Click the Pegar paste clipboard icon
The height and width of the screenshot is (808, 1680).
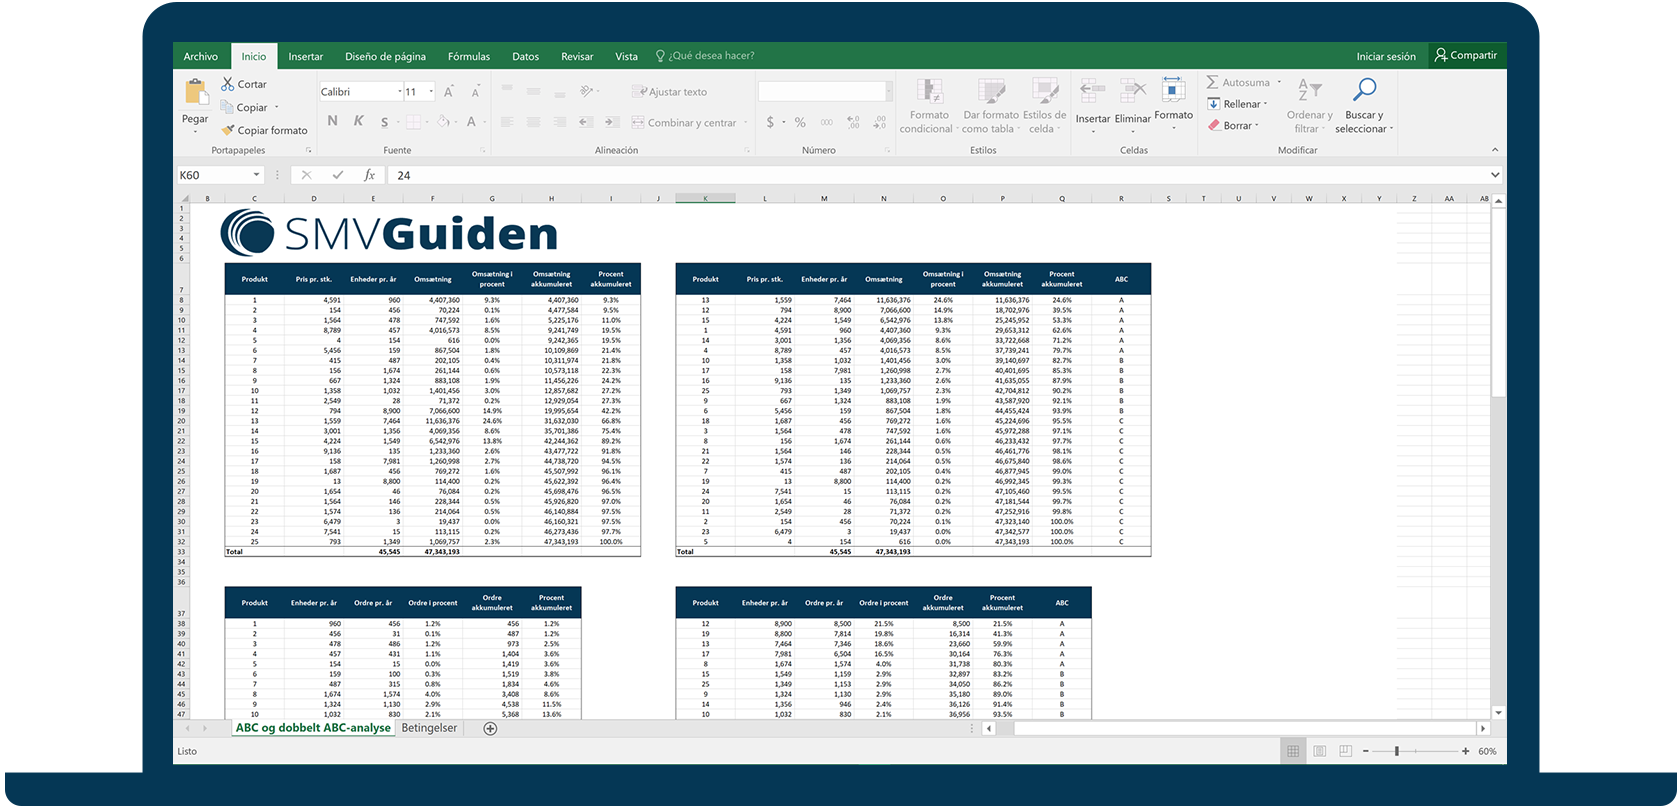tap(195, 93)
